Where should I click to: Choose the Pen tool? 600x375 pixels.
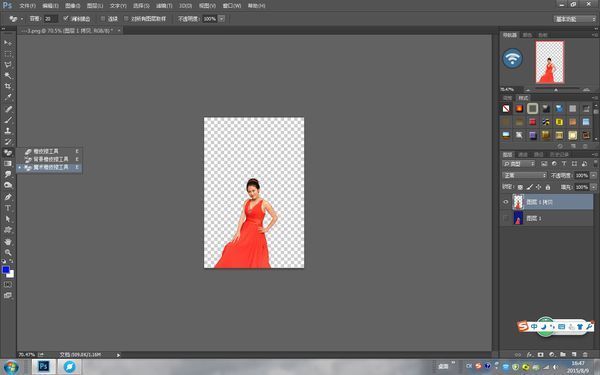point(8,197)
